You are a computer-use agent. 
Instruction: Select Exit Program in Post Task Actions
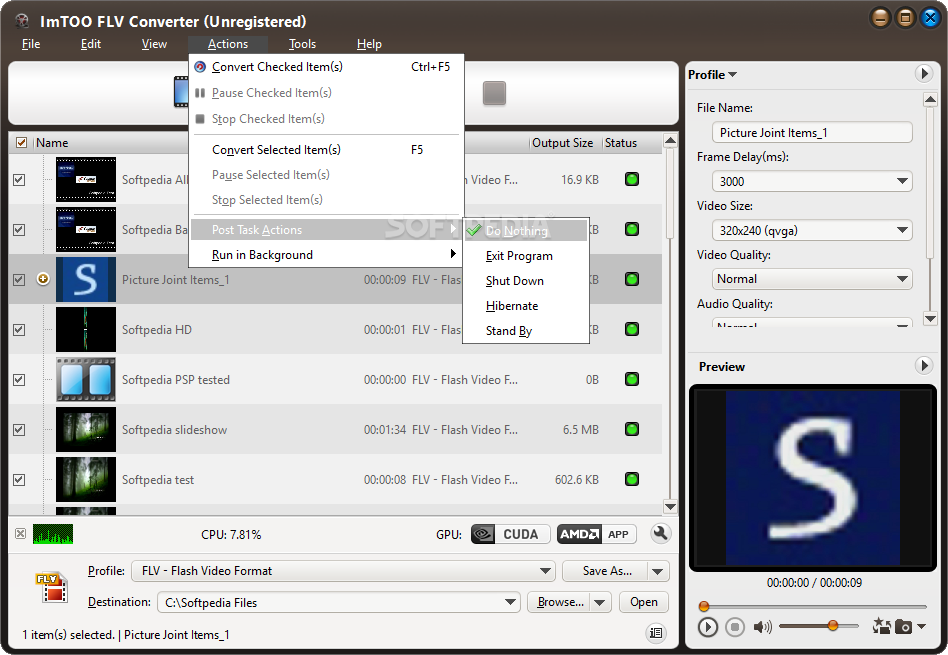click(x=526, y=256)
